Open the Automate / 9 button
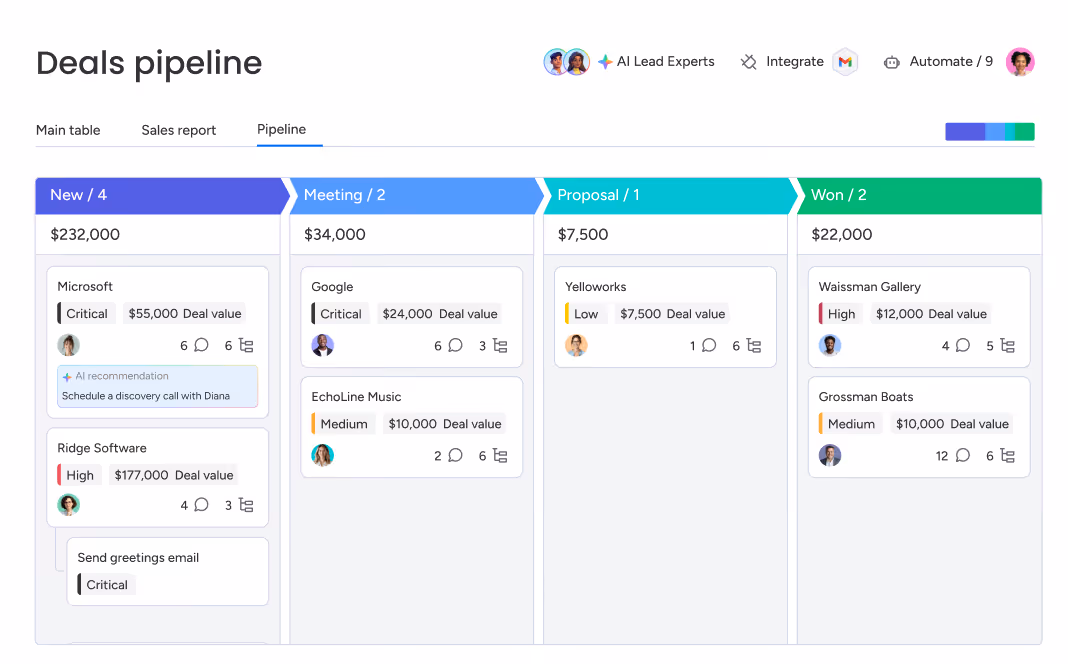The height and width of the screenshot is (664, 1068). [x=951, y=62]
